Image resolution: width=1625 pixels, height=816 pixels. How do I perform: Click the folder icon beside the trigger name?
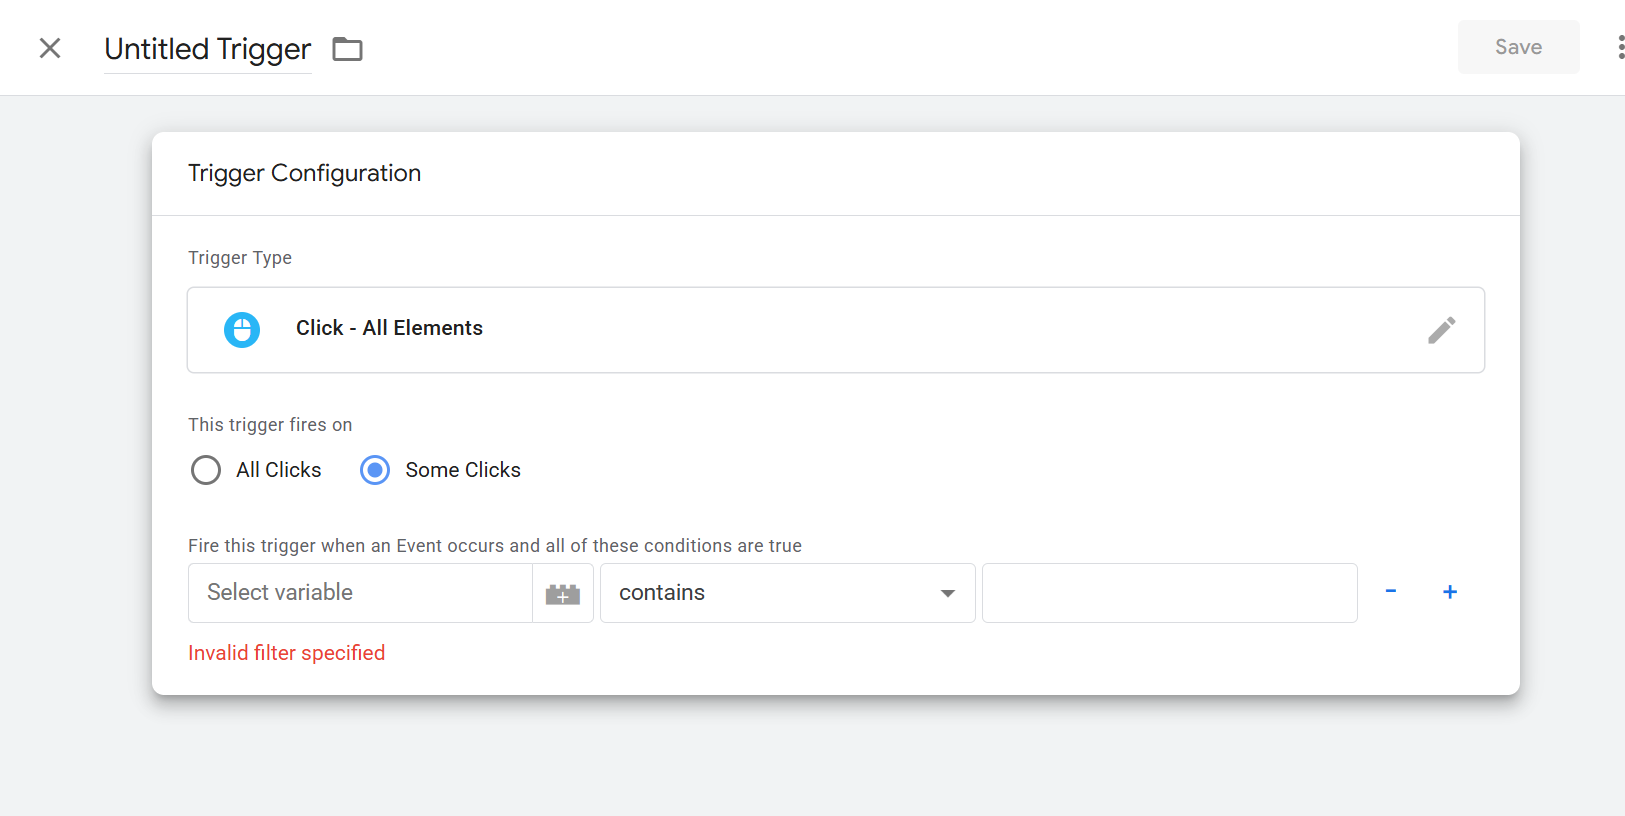[x=347, y=49]
